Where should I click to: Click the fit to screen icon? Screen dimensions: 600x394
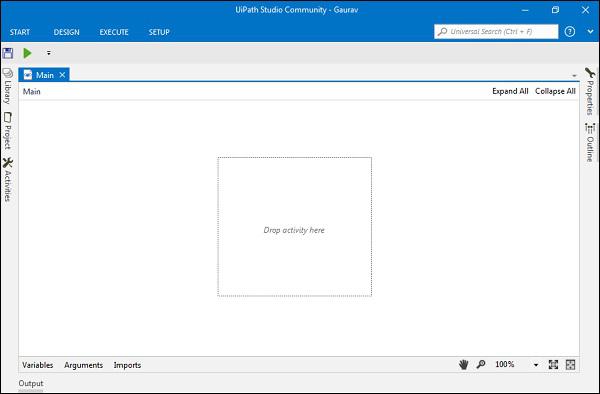[x=553, y=365]
